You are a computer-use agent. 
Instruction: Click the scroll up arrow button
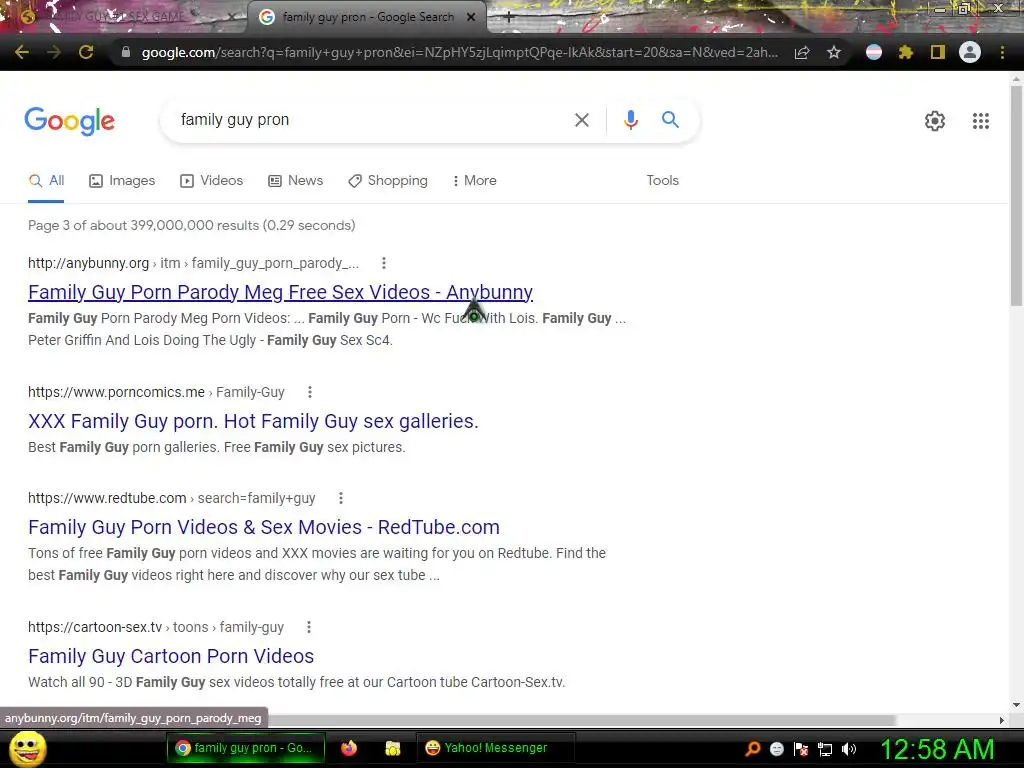pyautogui.click(x=1016, y=79)
